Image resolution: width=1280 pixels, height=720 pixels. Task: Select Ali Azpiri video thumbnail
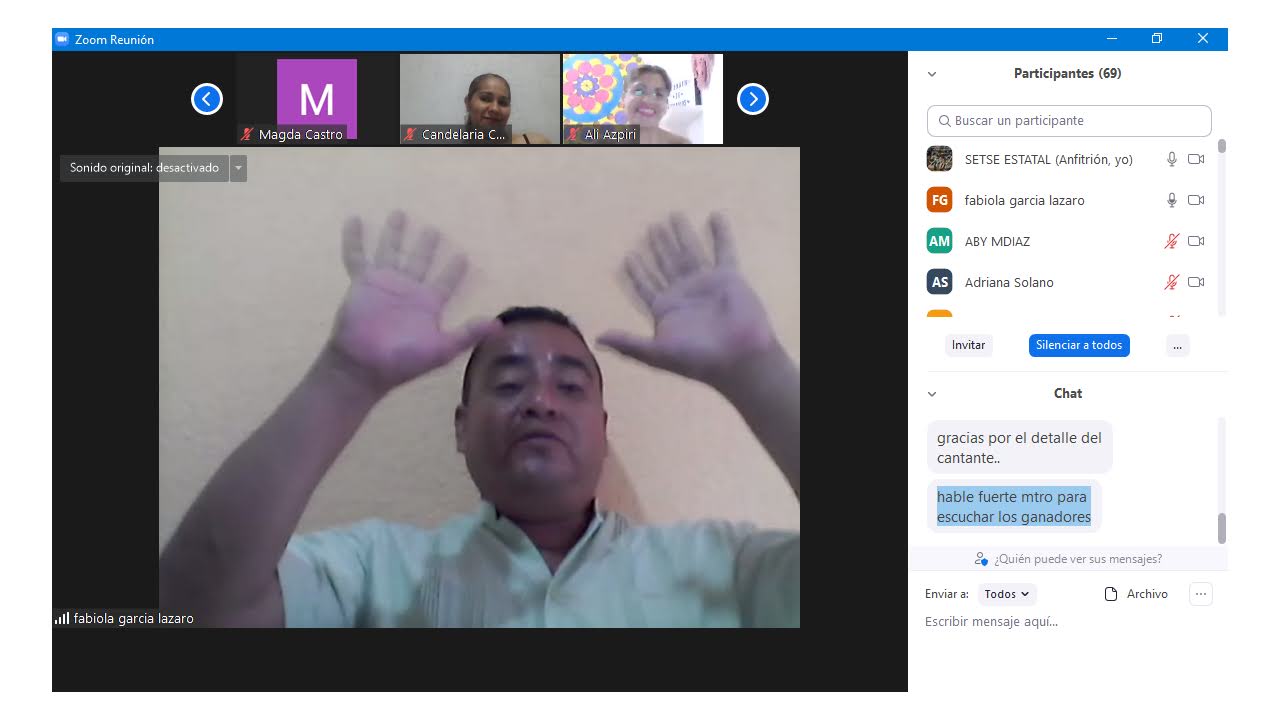pos(642,99)
